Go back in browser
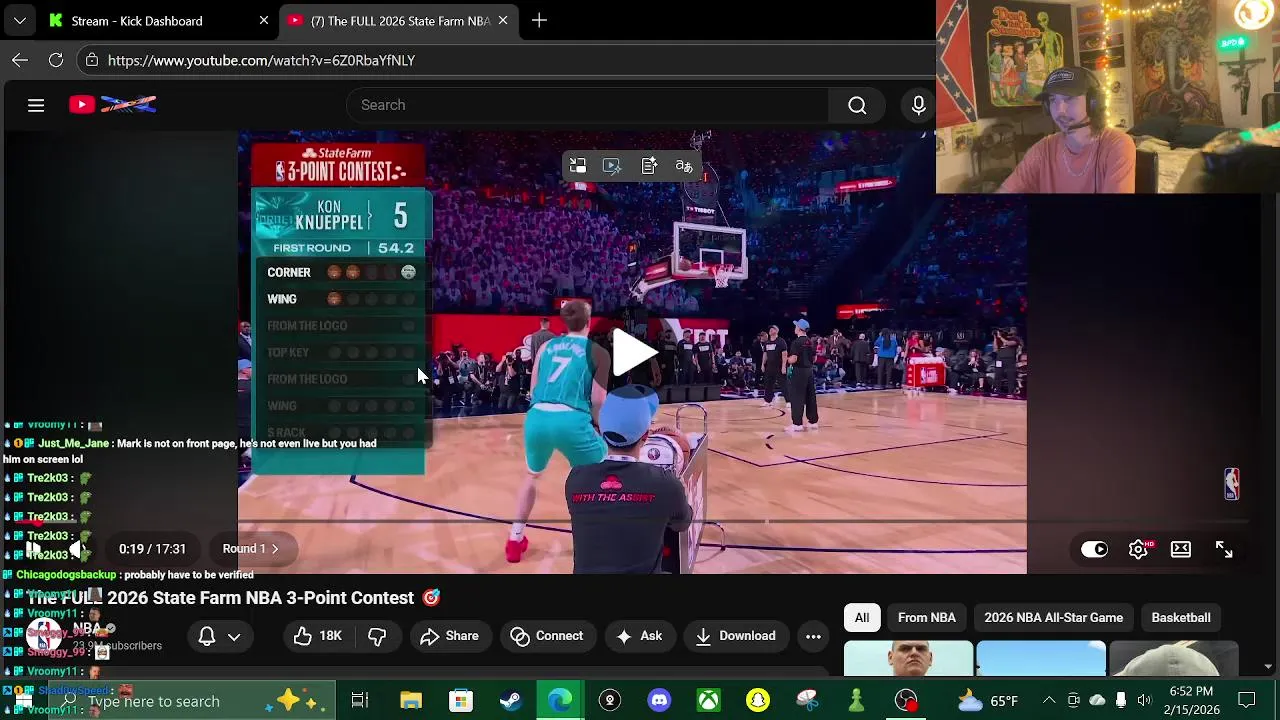 (x=20, y=60)
